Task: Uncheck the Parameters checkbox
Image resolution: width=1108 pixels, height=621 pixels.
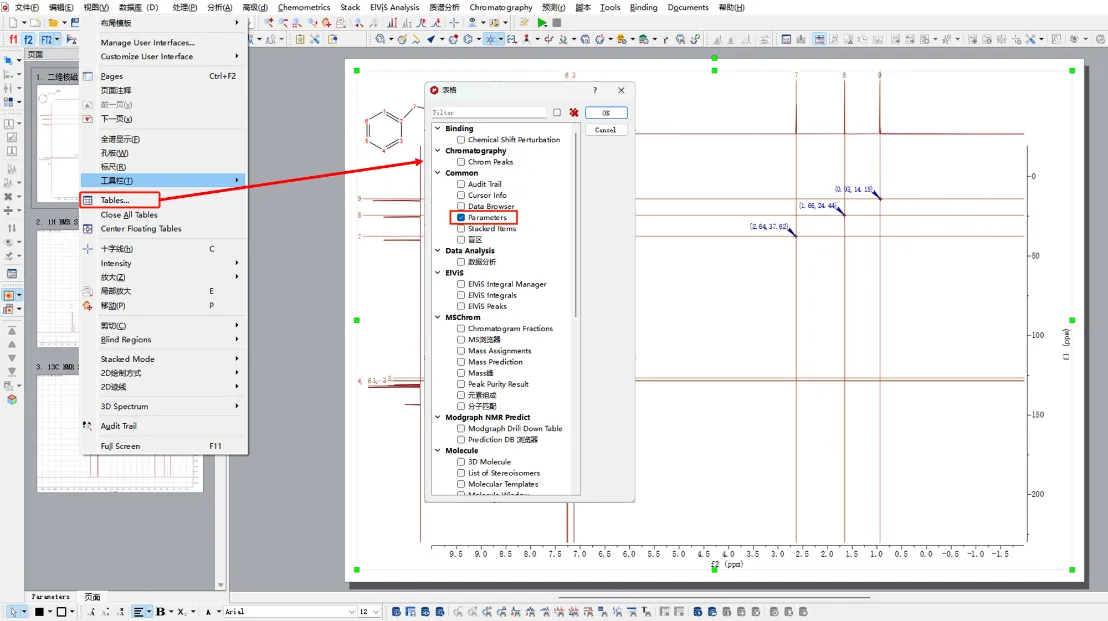Action: click(461, 217)
